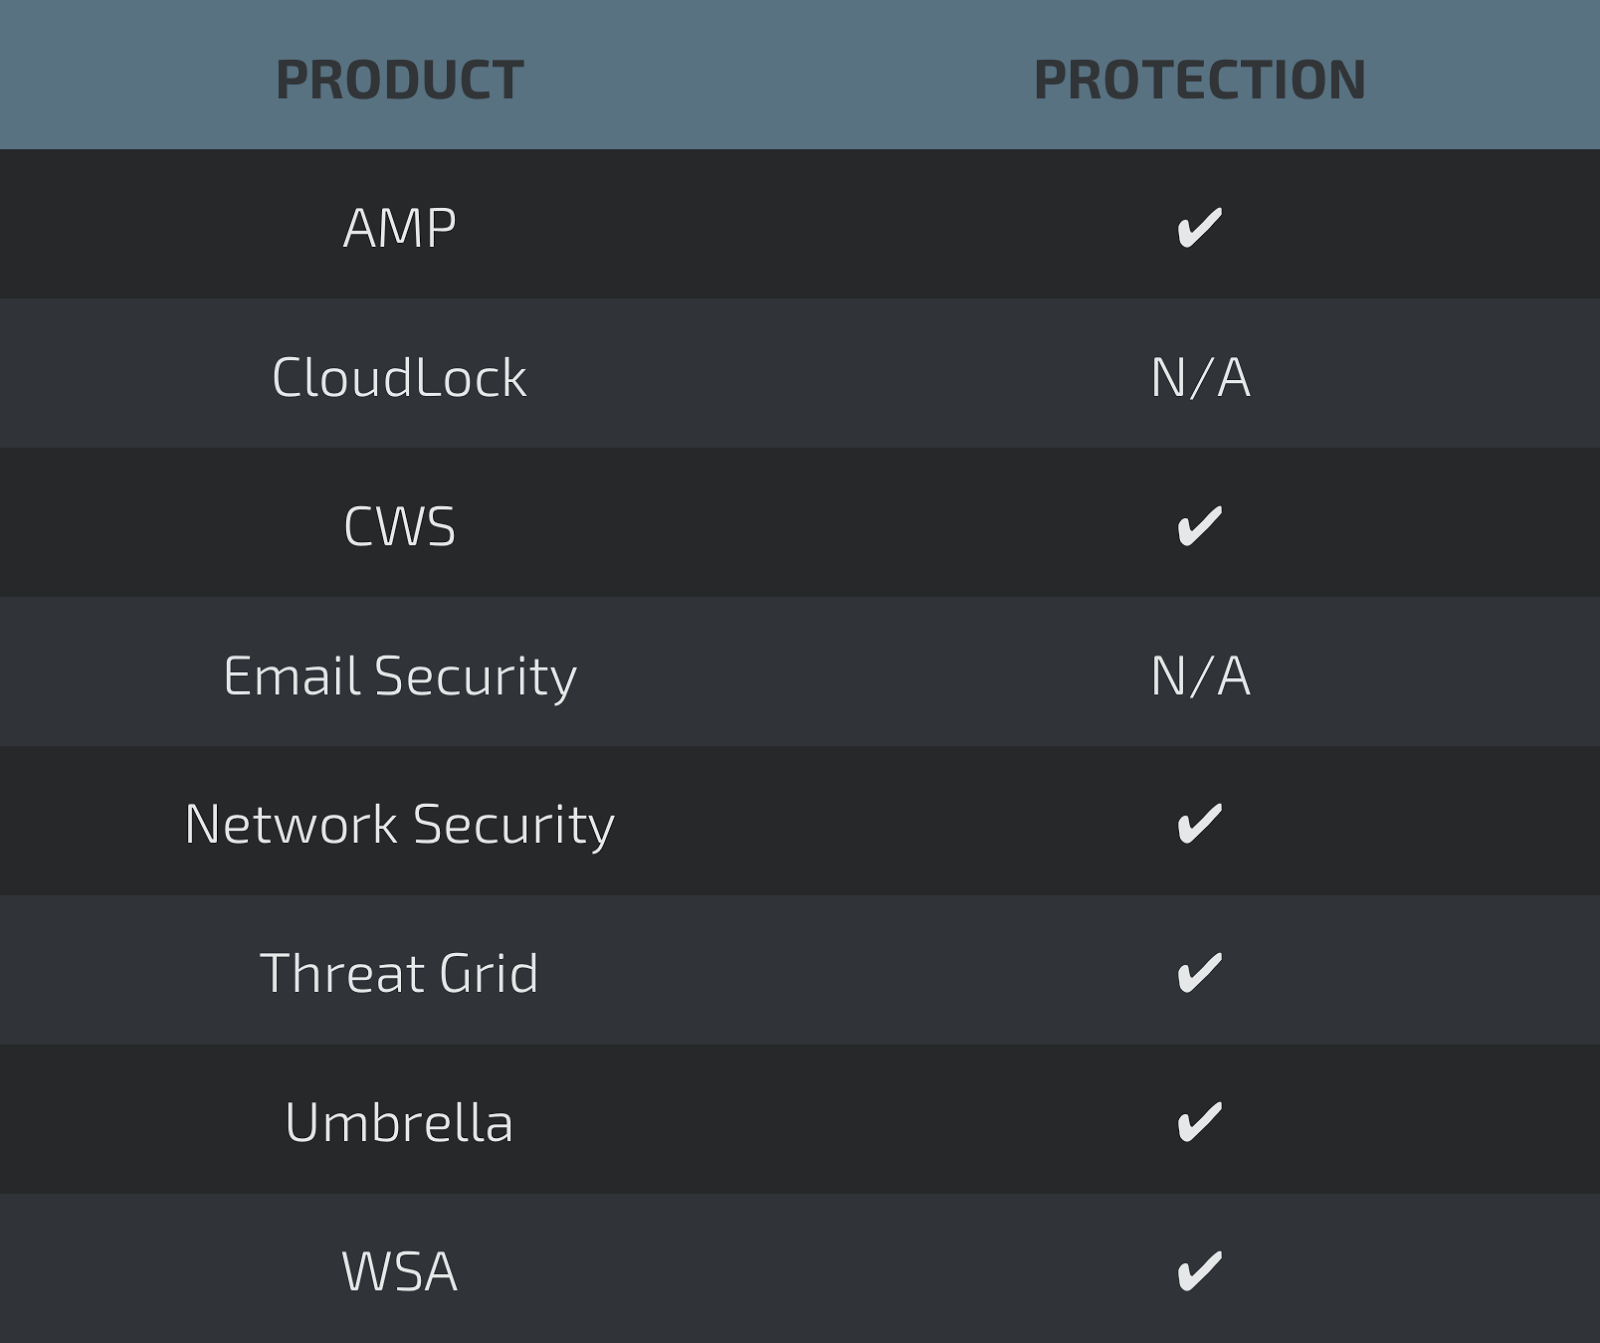Click the AMP product name
1600x1343 pixels.
(399, 228)
